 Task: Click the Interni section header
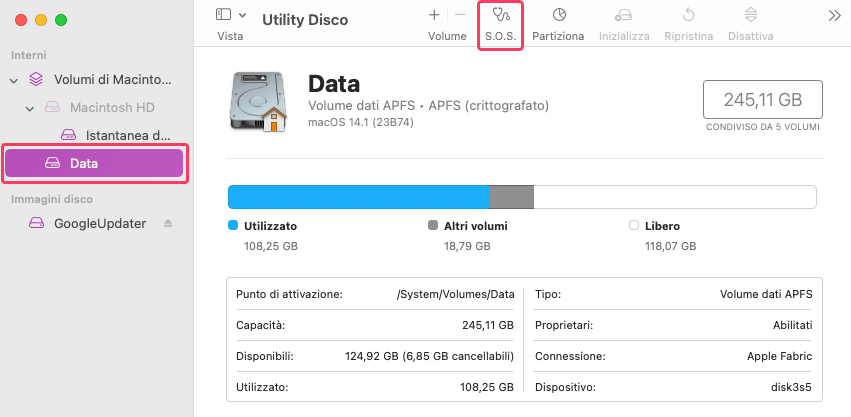click(x=29, y=55)
